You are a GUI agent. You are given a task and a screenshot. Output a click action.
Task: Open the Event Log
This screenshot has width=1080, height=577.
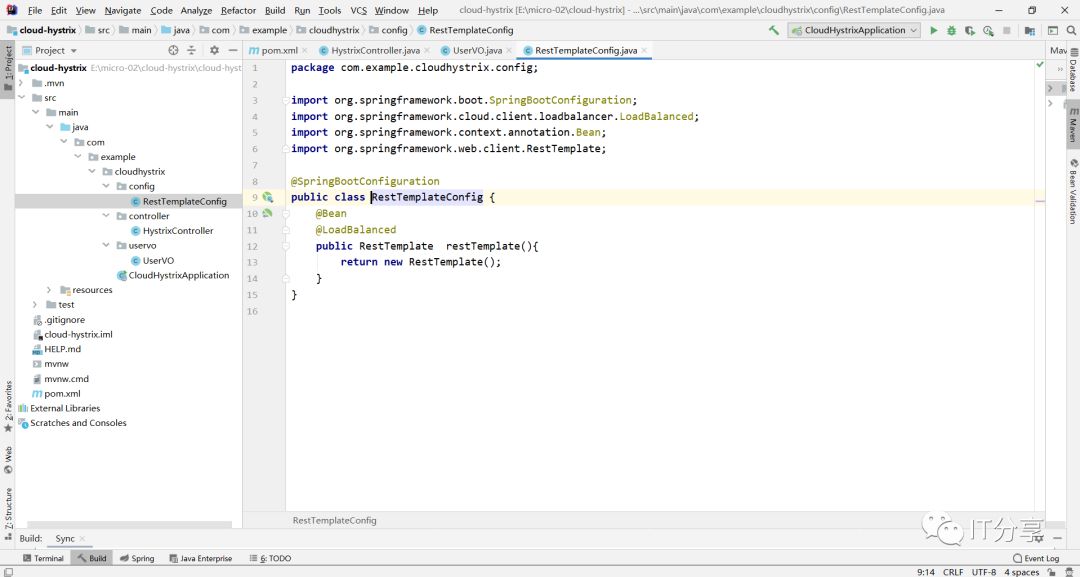point(1035,558)
